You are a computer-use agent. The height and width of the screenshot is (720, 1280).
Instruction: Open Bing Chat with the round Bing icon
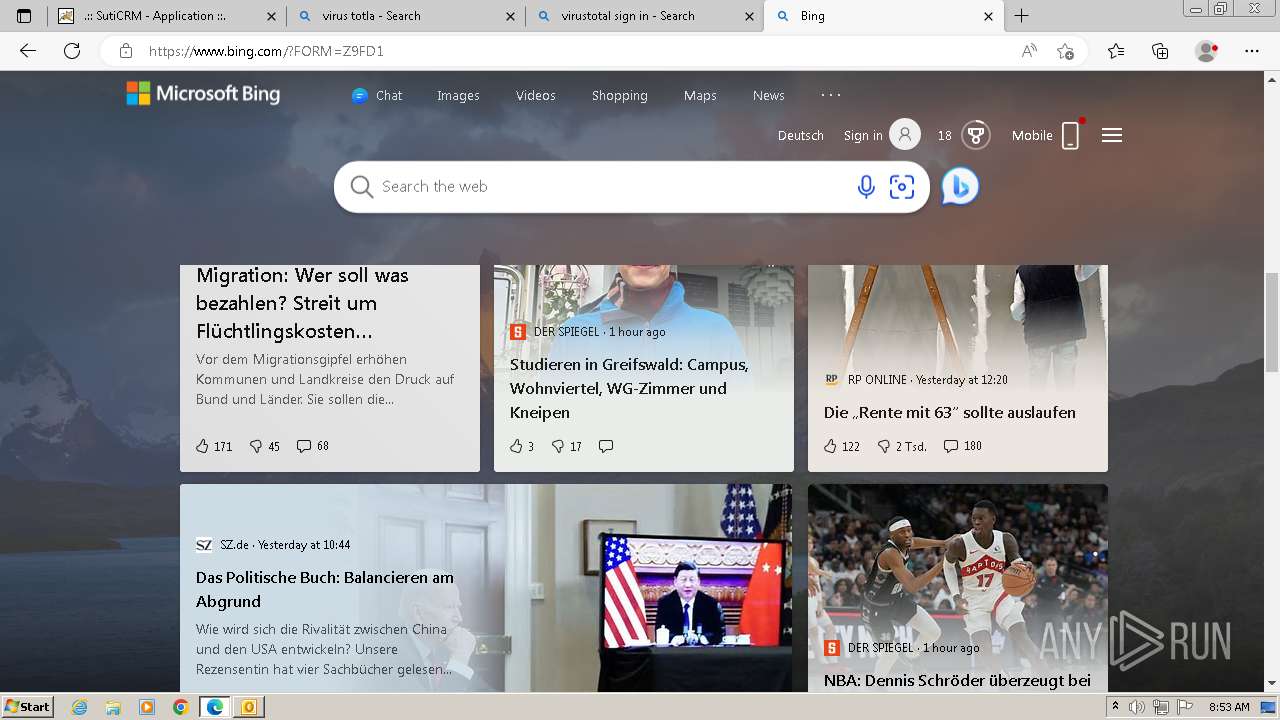click(x=960, y=187)
